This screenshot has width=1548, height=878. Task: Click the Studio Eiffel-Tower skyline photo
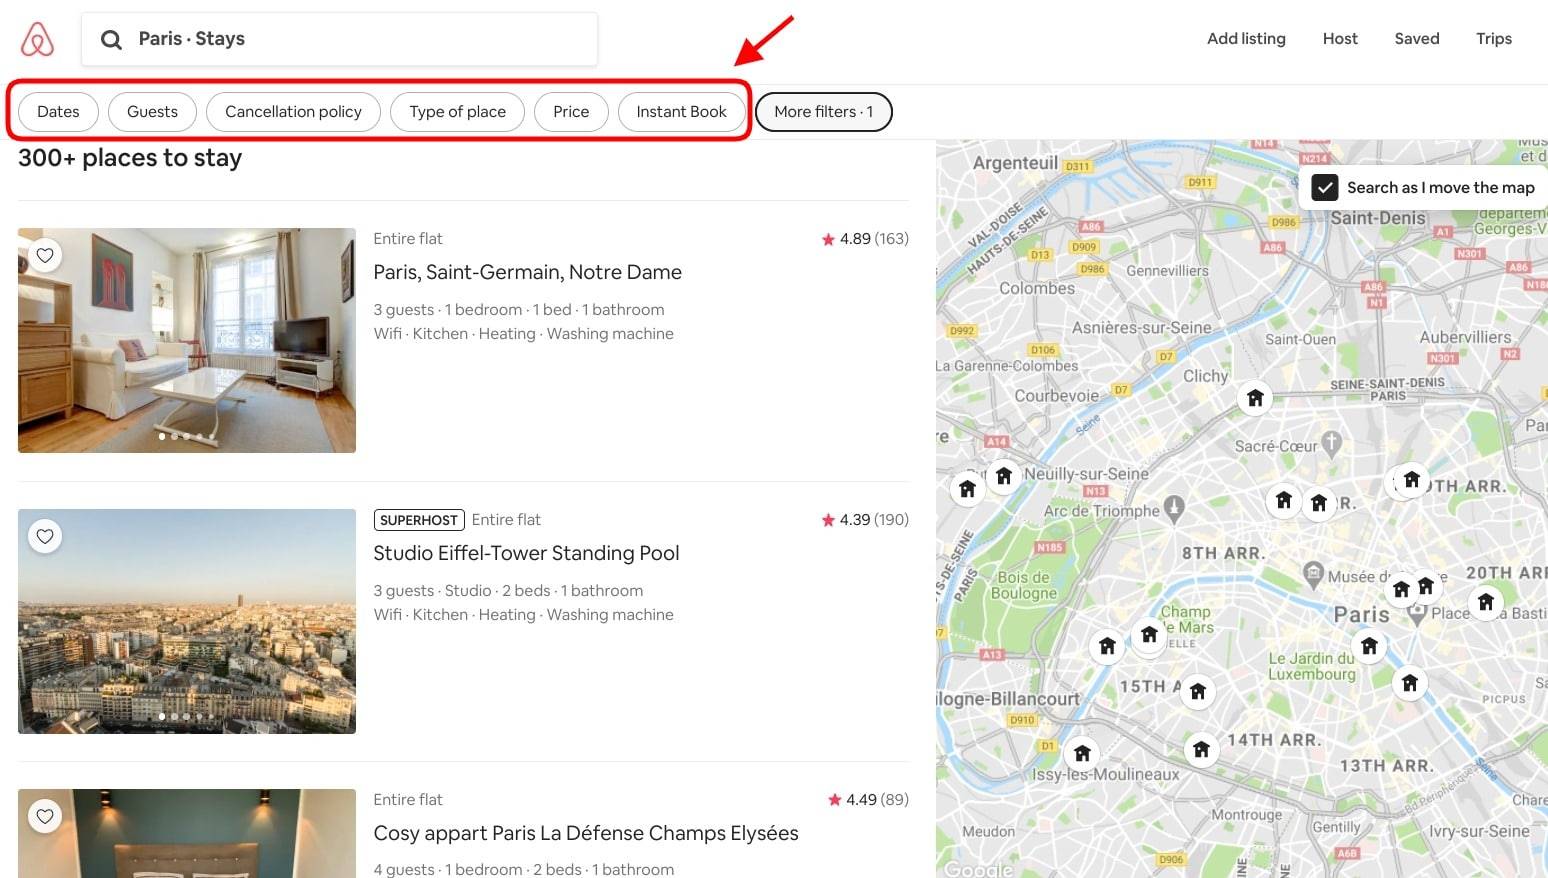pos(187,621)
